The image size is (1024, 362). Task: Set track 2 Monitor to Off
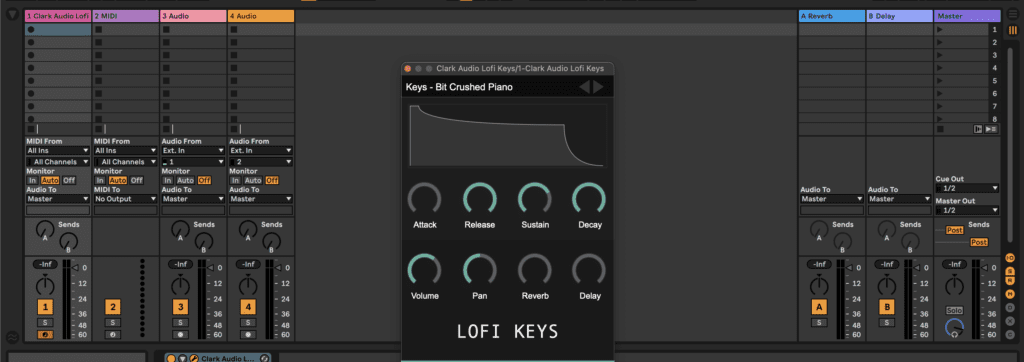tap(136, 180)
